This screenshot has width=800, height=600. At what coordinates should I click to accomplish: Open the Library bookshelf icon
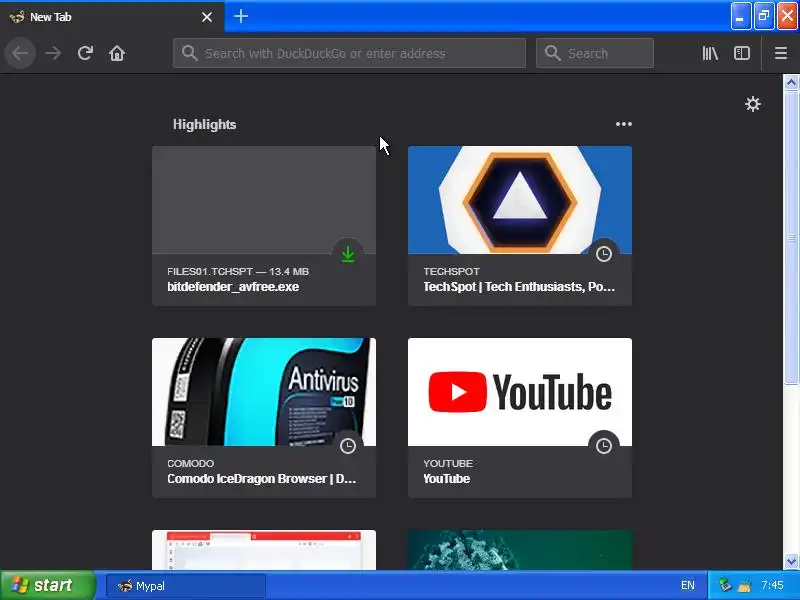click(710, 53)
